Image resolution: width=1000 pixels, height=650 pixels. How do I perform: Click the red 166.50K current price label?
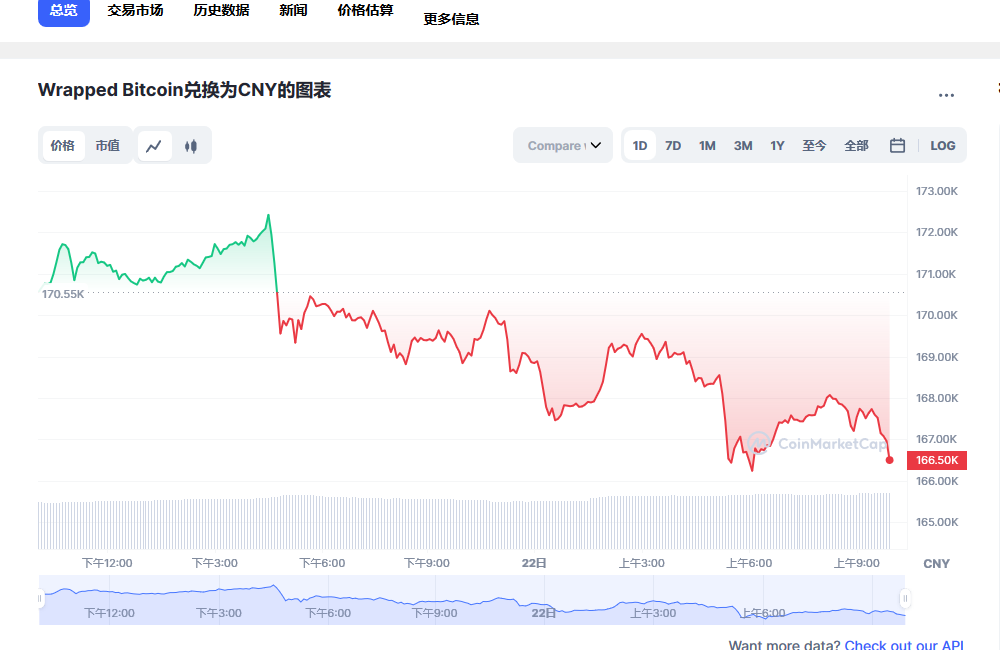[937, 460]
